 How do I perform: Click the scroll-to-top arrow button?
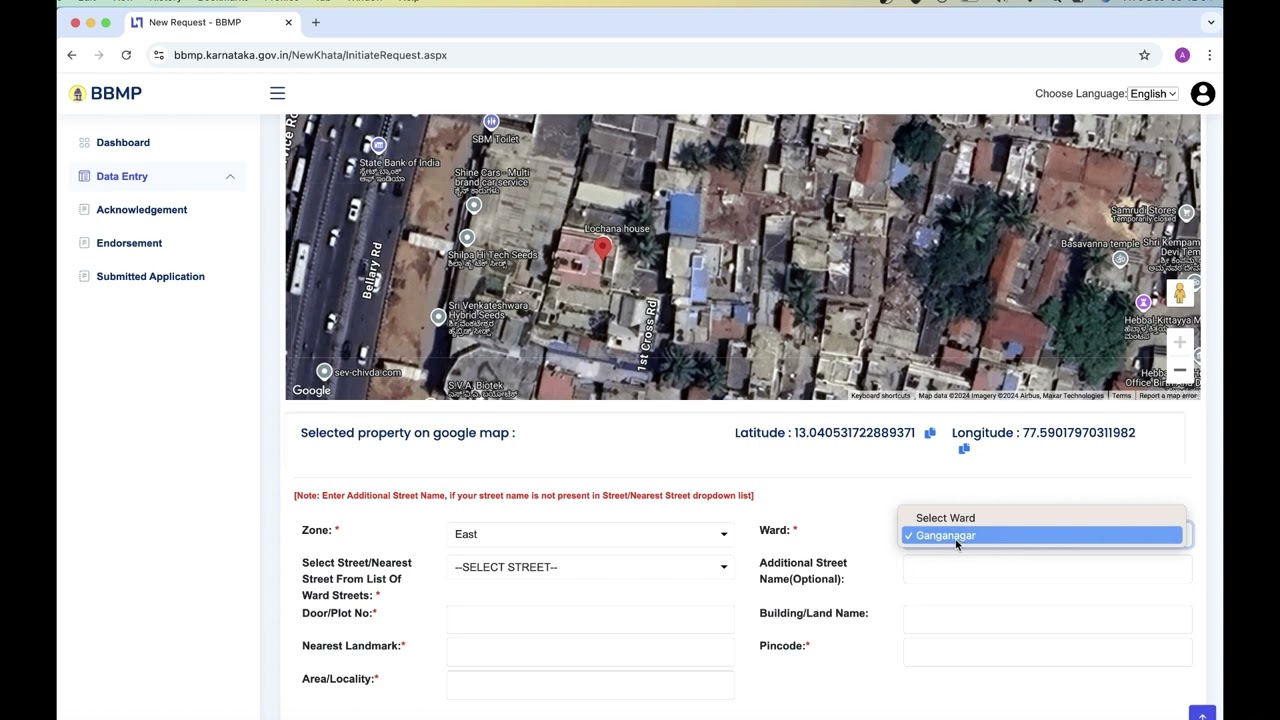click(x=1202, y=713)
